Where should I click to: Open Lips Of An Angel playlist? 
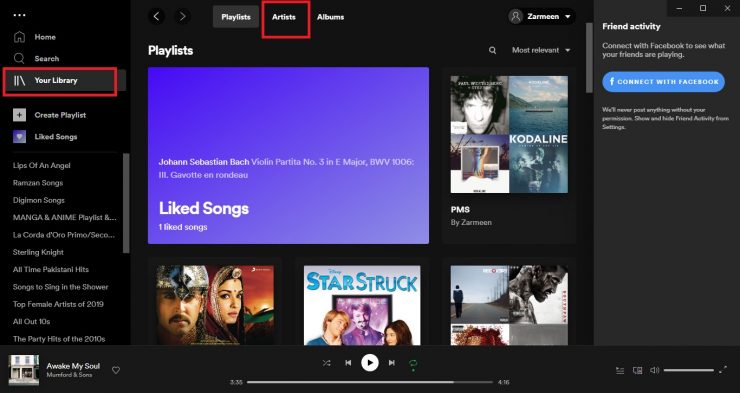click(x=42, y=166)
